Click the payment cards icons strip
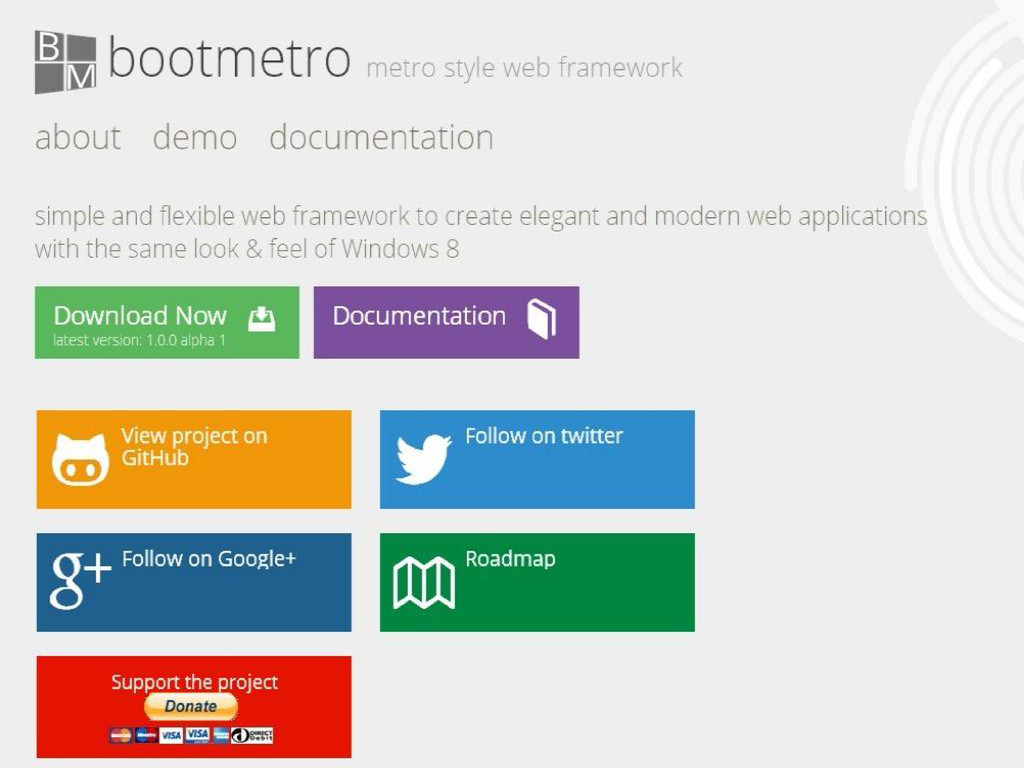This screenshot has height=768, width=1024. tap(191, 735)
